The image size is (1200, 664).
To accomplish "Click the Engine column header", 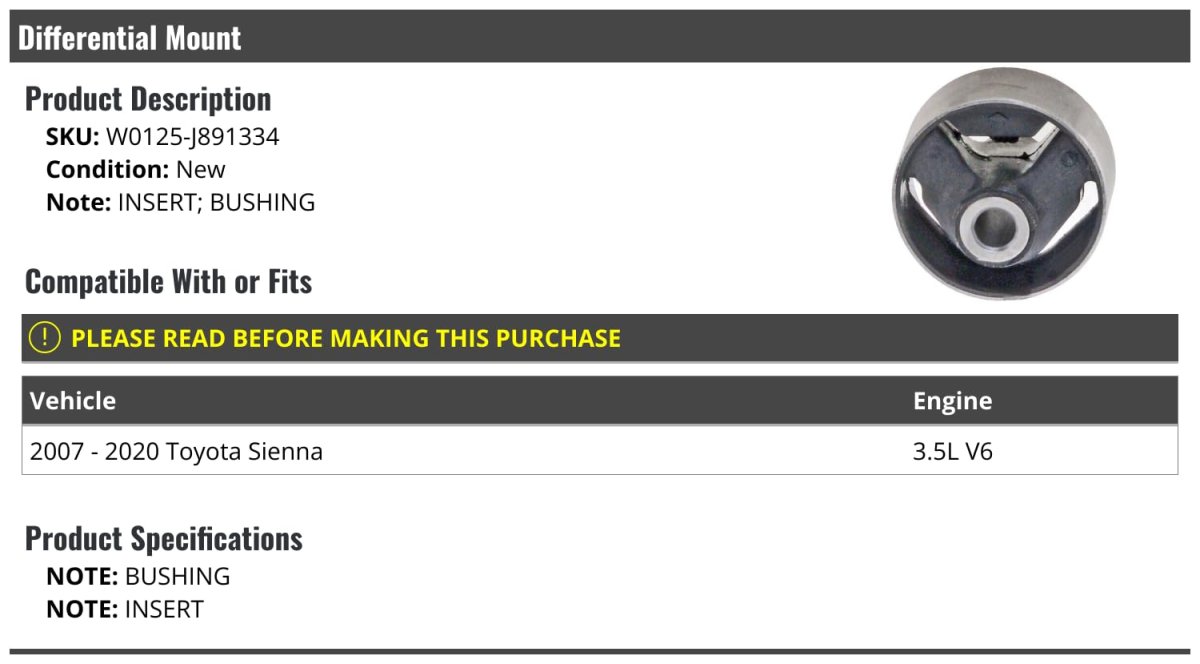I will [x=952, y=401].
